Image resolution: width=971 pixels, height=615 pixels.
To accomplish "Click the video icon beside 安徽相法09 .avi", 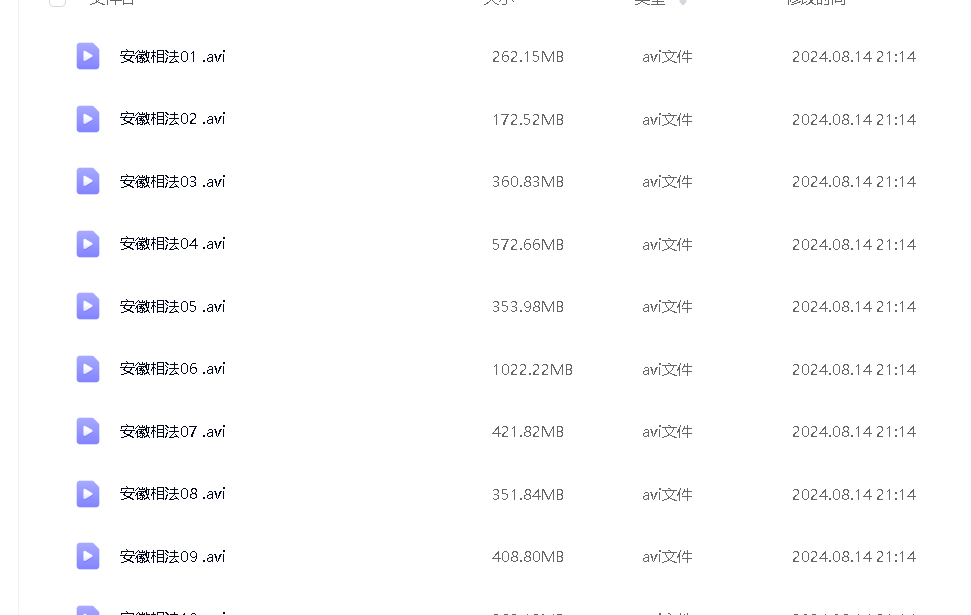I will pyautogui.click(x=88, y=556).
